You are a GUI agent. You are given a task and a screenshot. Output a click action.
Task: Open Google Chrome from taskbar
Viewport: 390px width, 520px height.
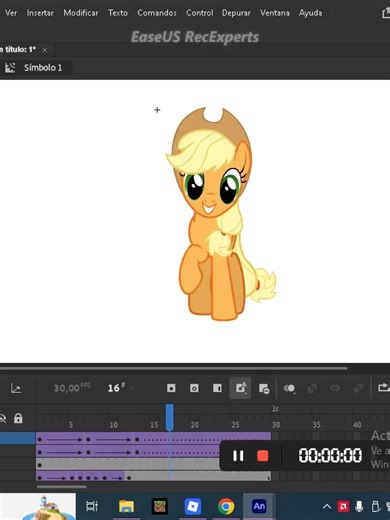point(226,506)
